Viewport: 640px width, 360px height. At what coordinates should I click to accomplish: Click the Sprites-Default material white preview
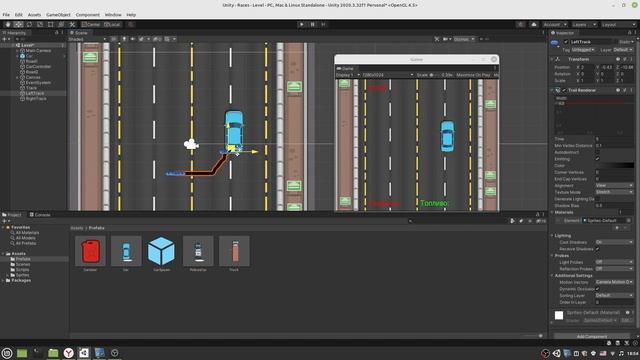(x=559, y=315)
